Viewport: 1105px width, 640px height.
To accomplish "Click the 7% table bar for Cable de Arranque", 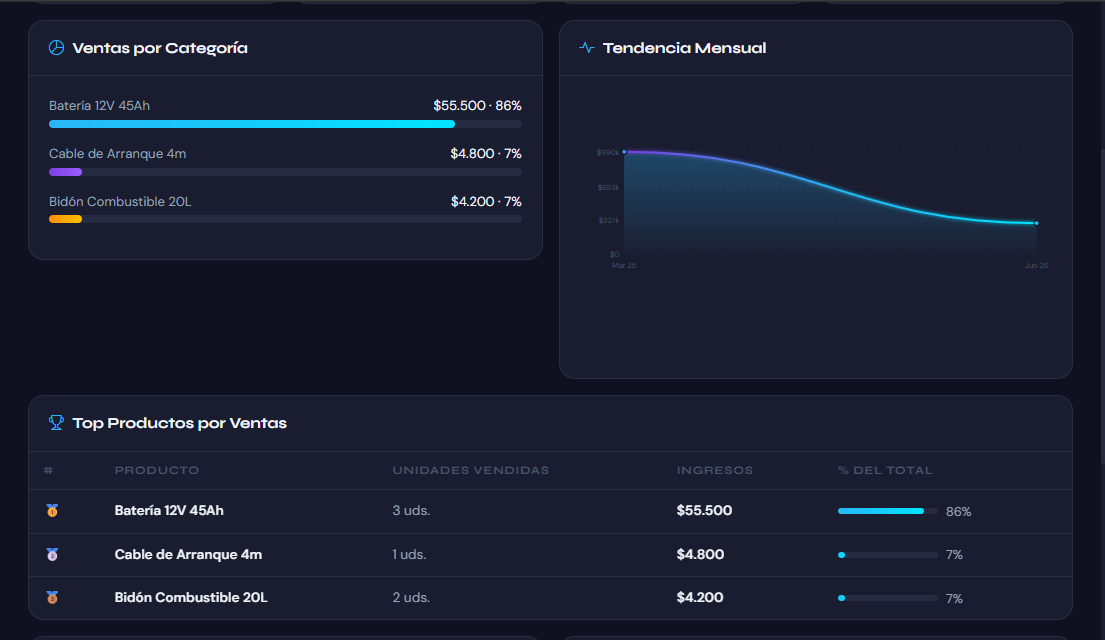I will (887, 555).
